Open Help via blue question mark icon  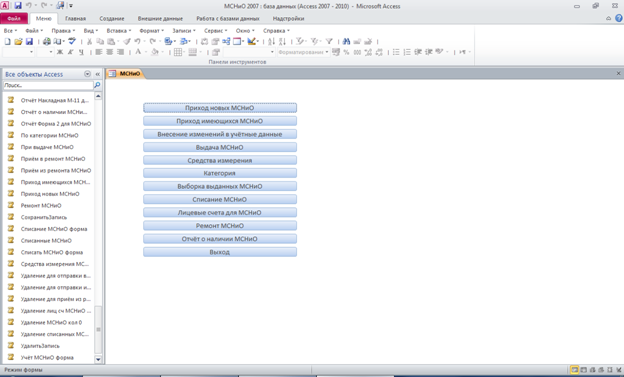click(619, 18)
